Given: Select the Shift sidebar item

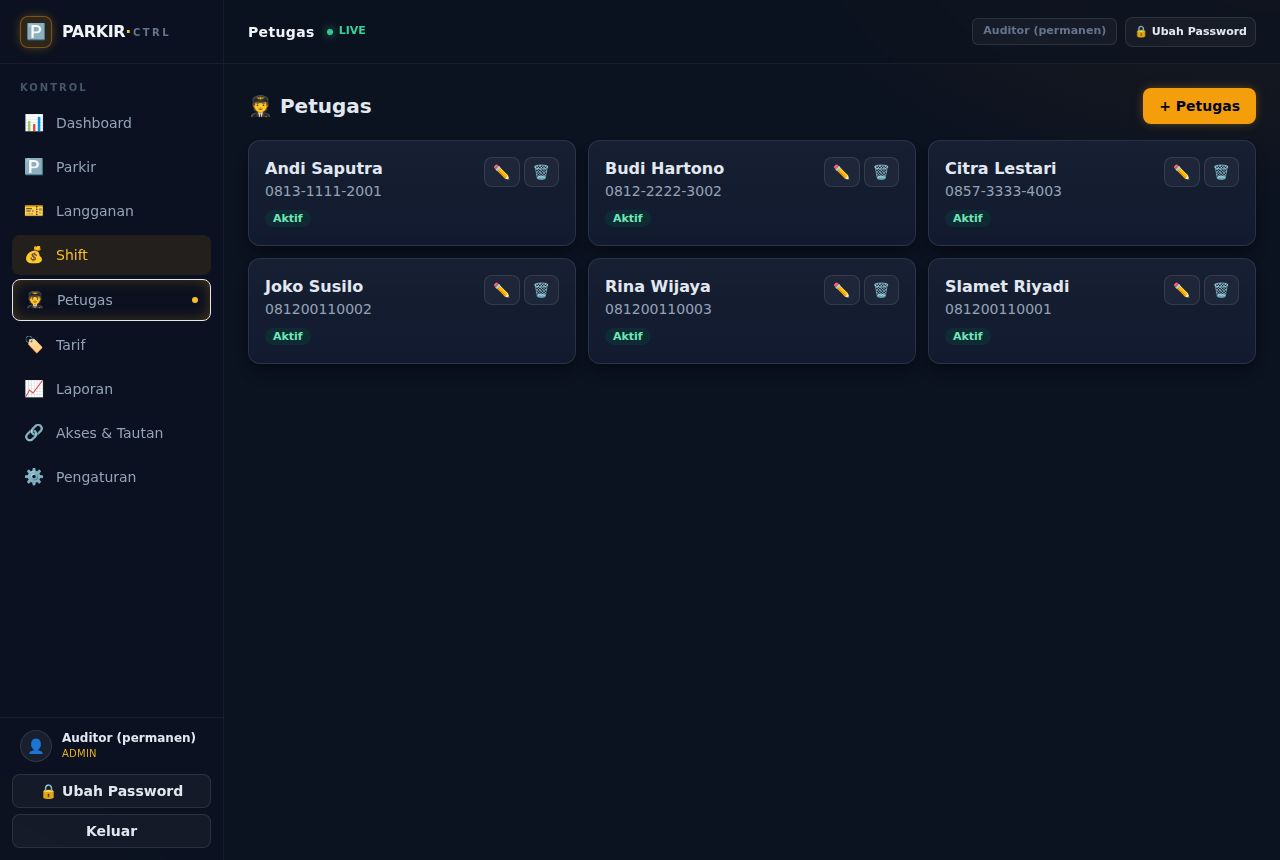Looking at the screenshot, I should [x=111, y=255].
